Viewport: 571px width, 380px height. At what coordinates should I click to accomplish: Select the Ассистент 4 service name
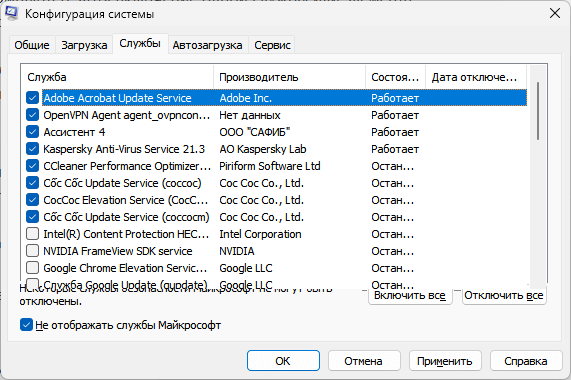click(74, 132)
